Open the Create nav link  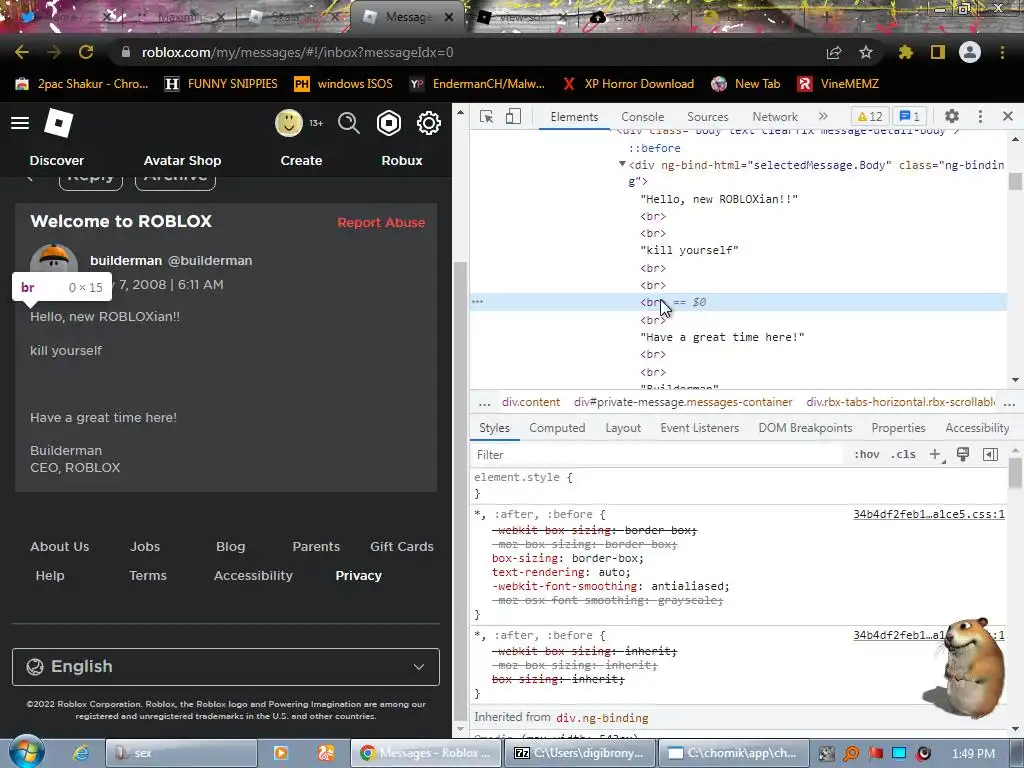(301, 161)
